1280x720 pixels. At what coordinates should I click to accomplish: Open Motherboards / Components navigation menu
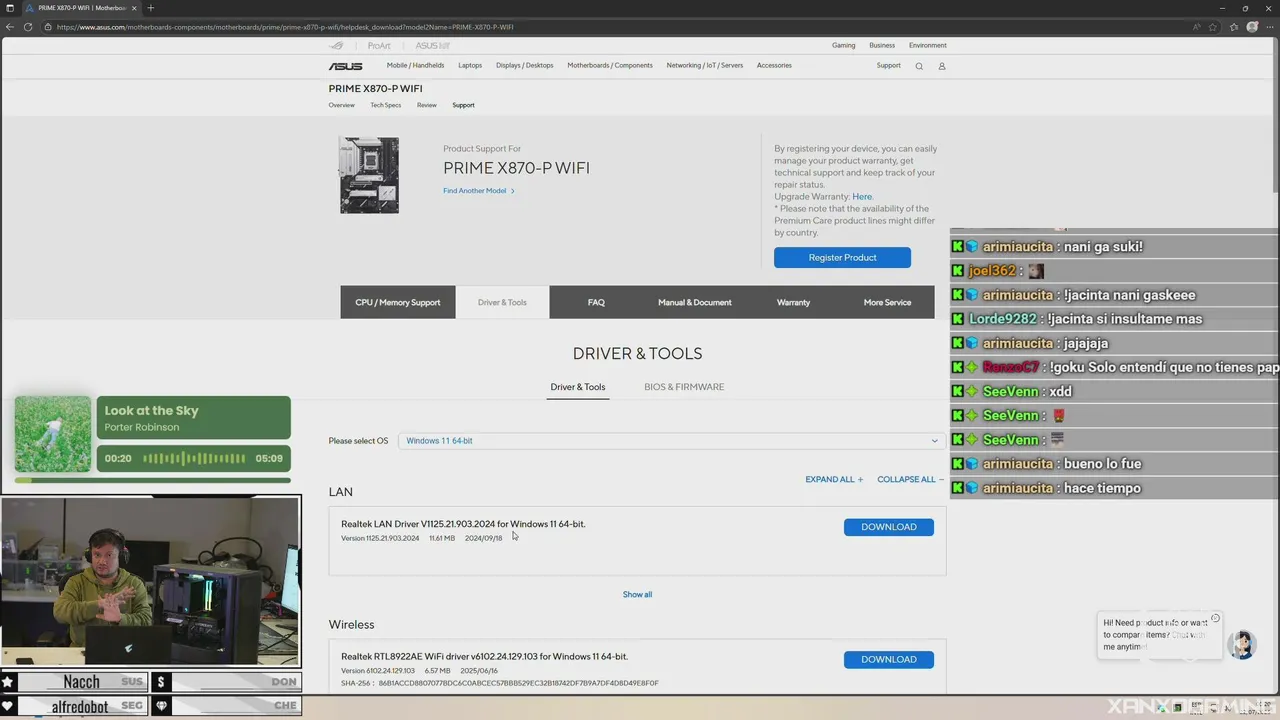(610, 66)
